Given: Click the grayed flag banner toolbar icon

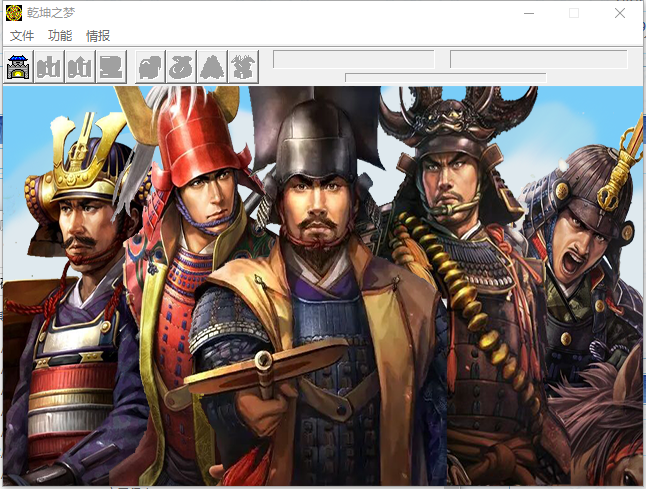Looking at the screenshot, I should (x=111, y=66).
